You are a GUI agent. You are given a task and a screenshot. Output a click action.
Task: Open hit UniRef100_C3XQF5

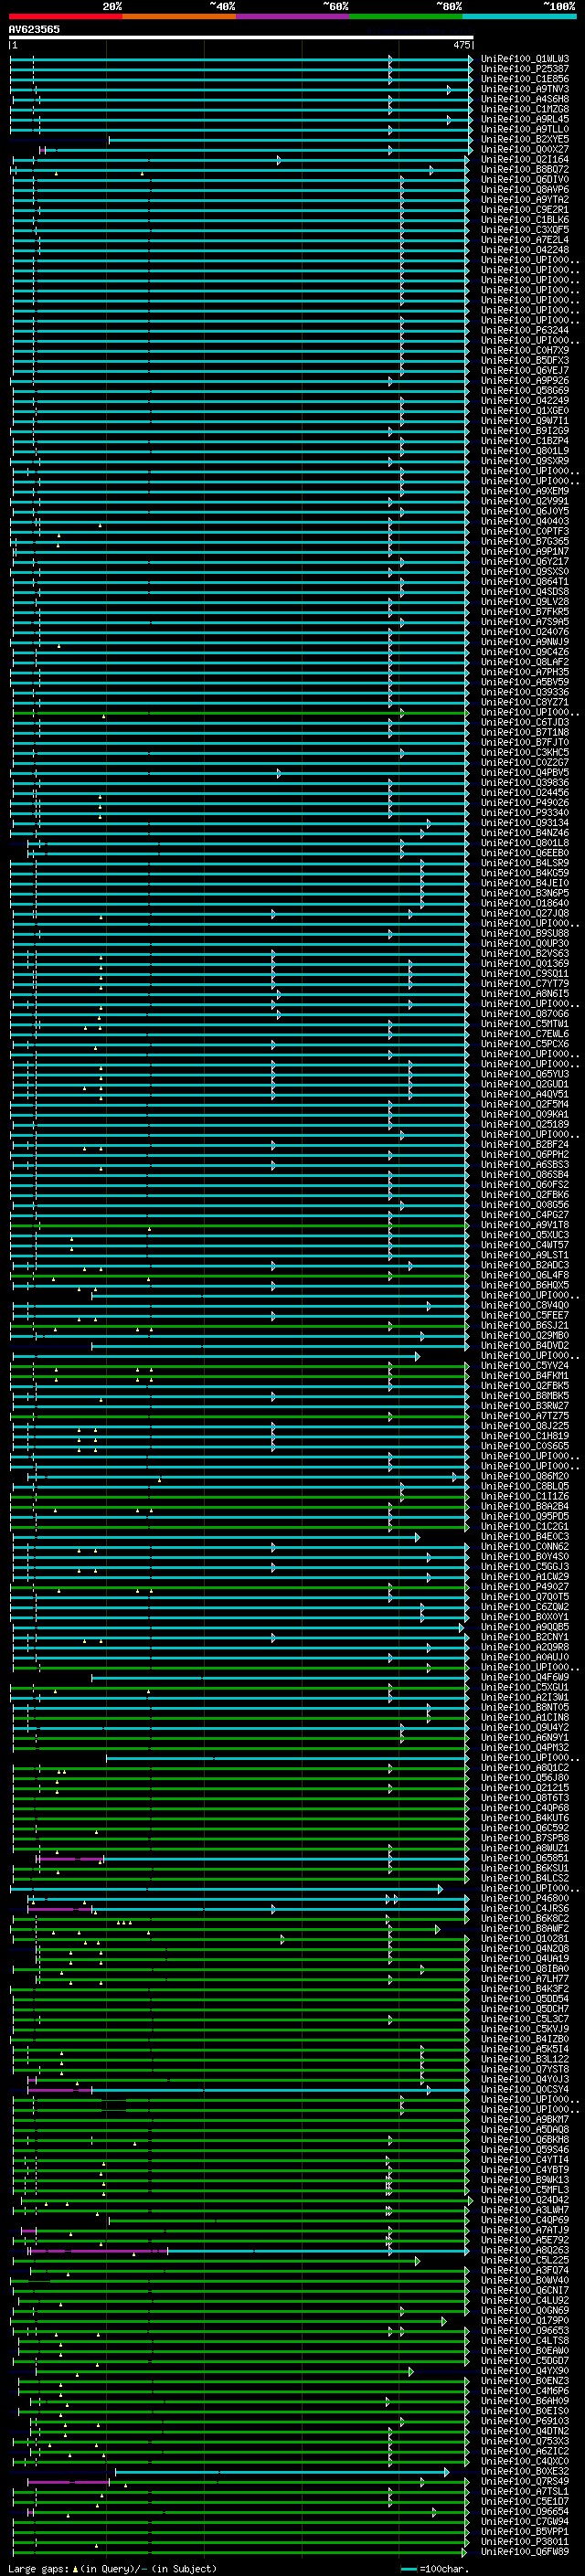pyautogui.click(x=525, y=230)
